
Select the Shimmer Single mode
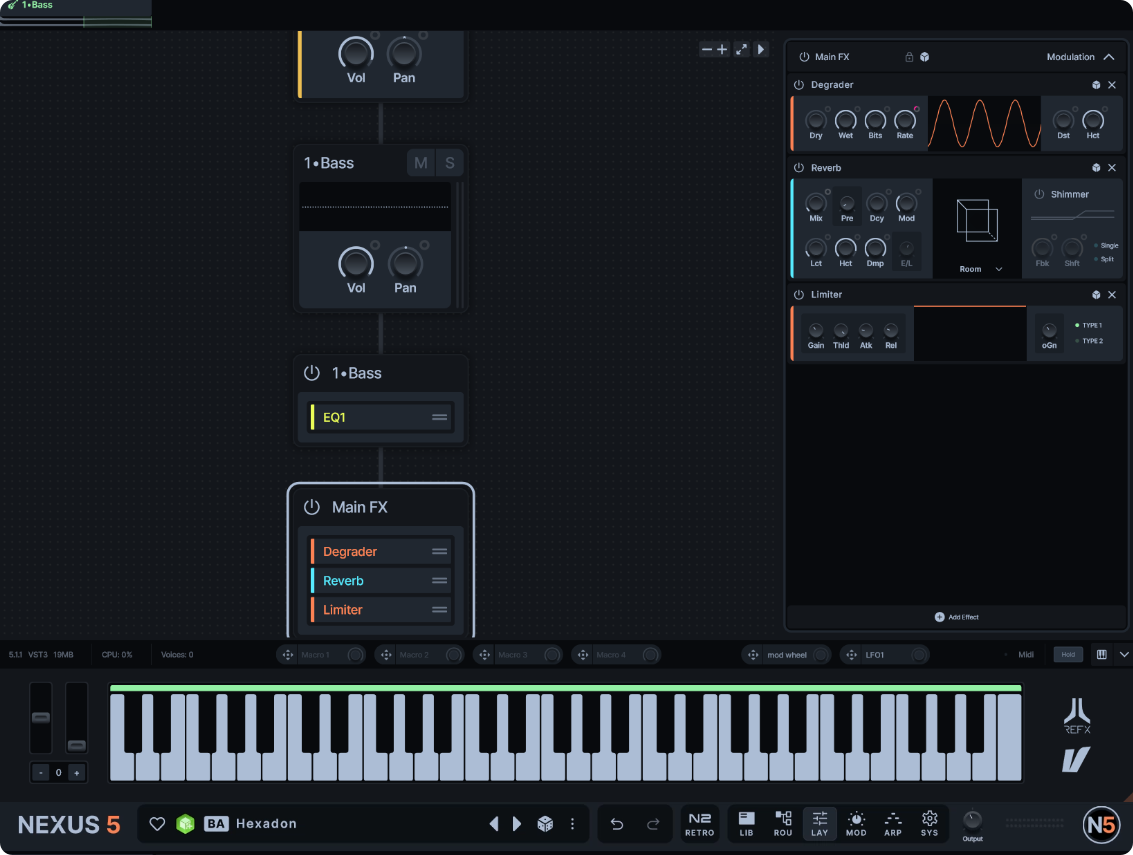click(x=1106, y=246)
